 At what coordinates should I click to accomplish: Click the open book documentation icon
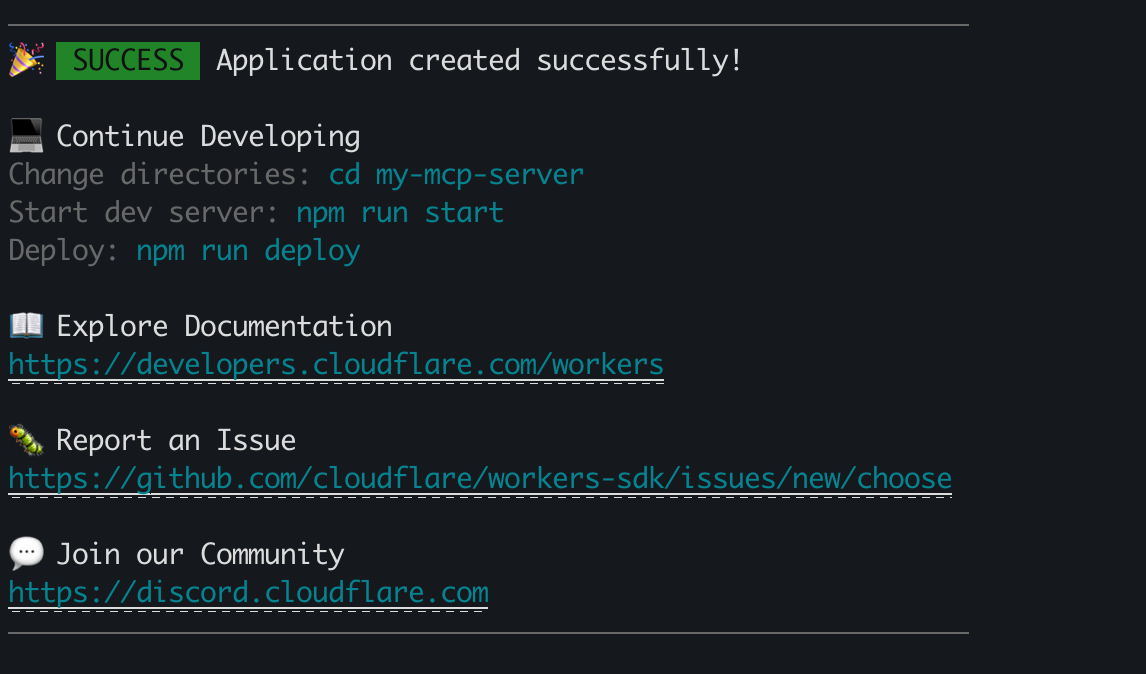point(26,326)
